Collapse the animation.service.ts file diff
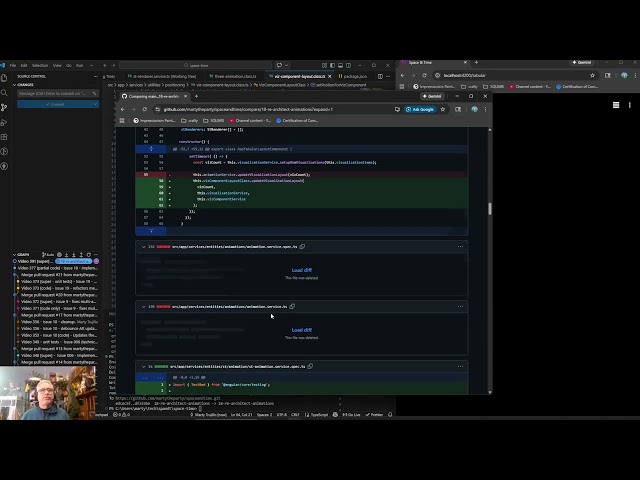This screenshot has width=640, height=480. click(x=143, y=307)
